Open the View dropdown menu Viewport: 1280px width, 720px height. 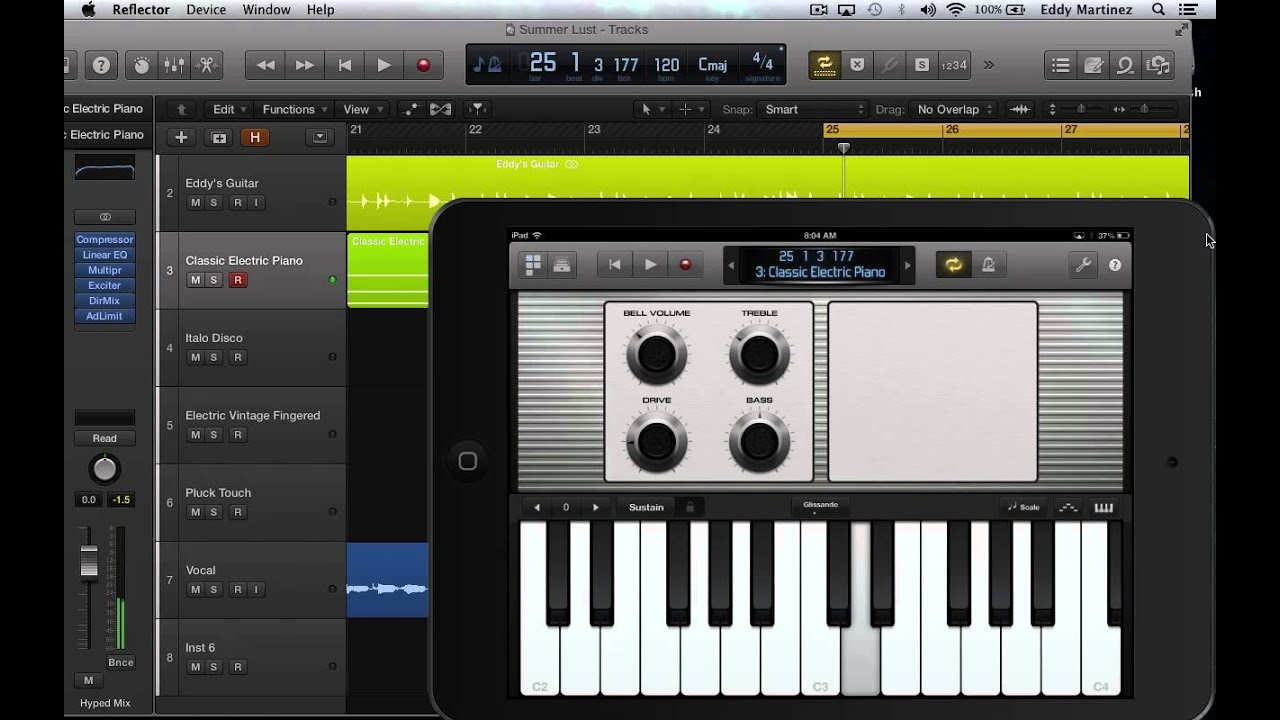click(x=363, y=109)
